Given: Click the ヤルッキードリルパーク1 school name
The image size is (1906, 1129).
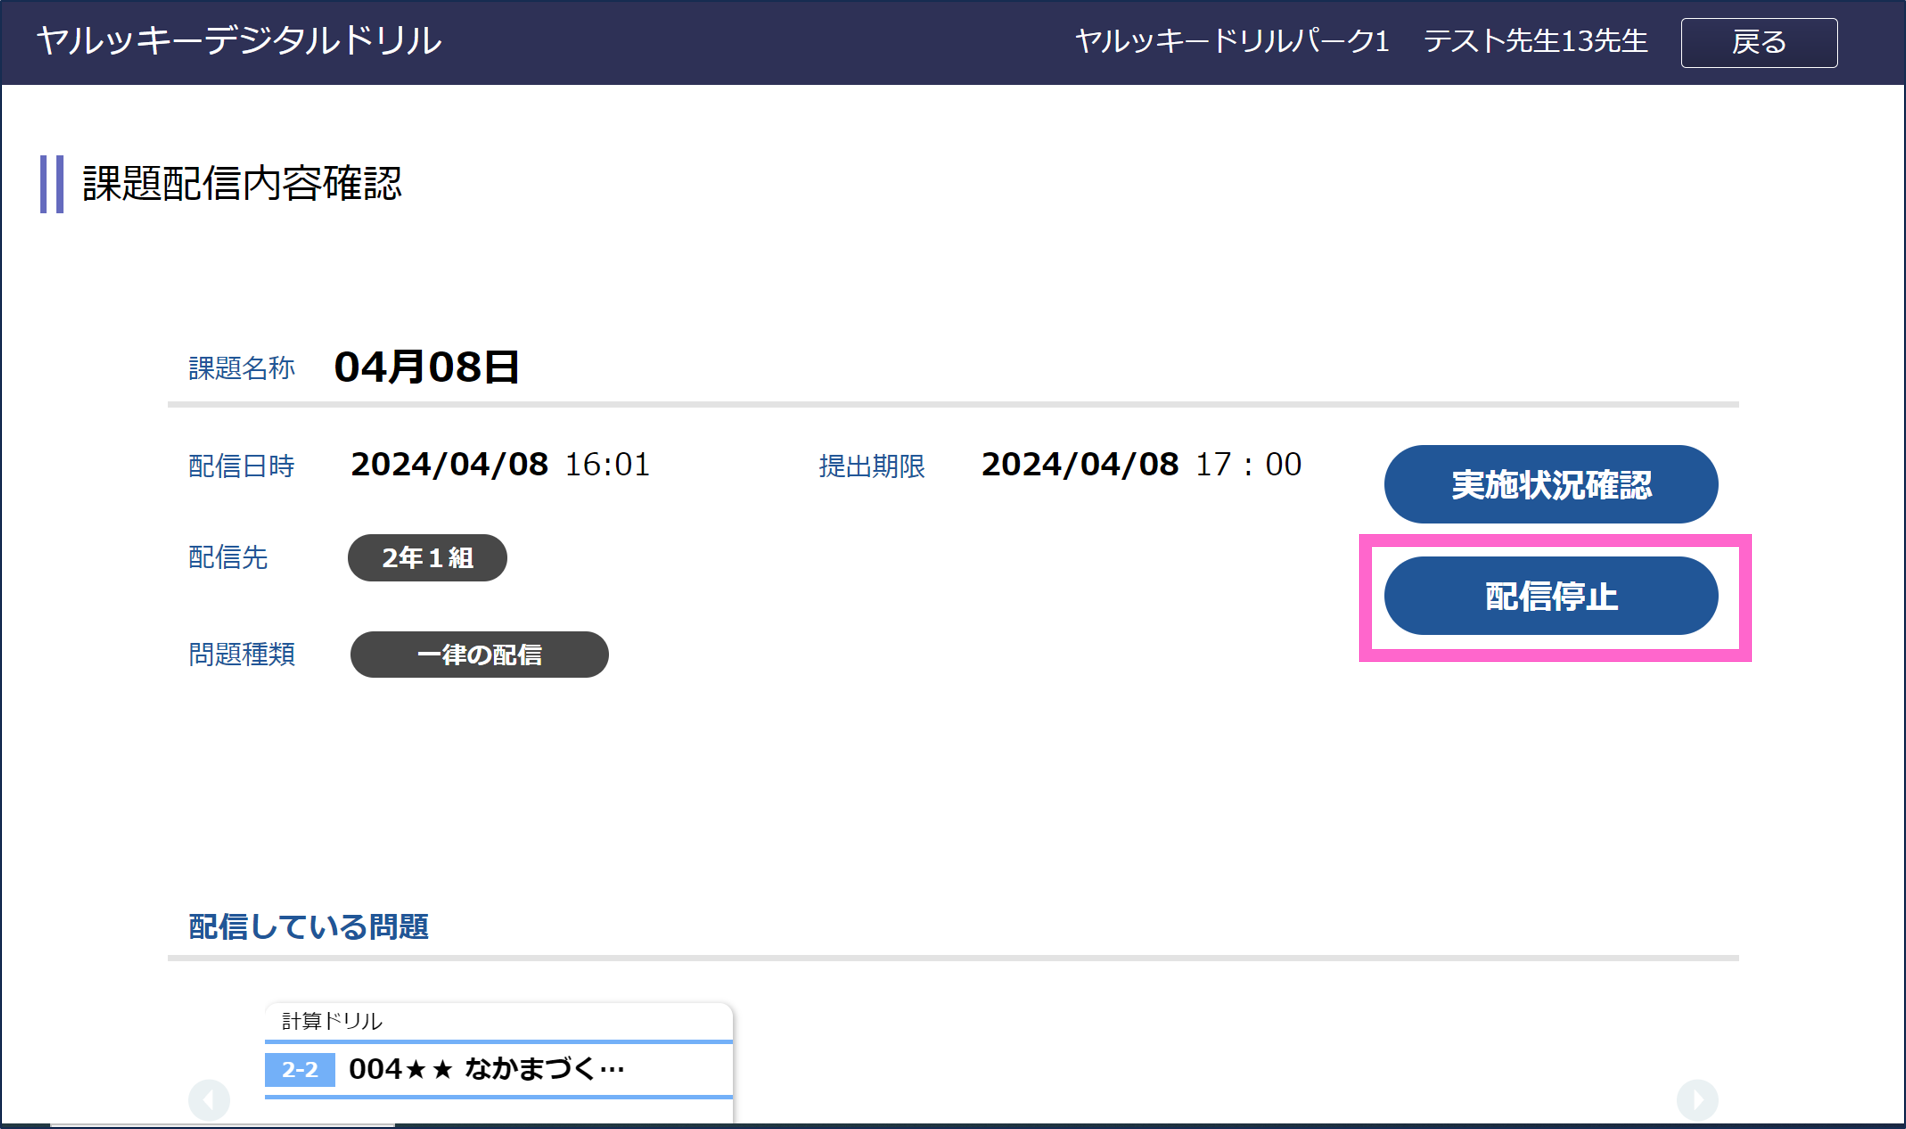Looking at the screenshot, I should tap(1231, 41).
